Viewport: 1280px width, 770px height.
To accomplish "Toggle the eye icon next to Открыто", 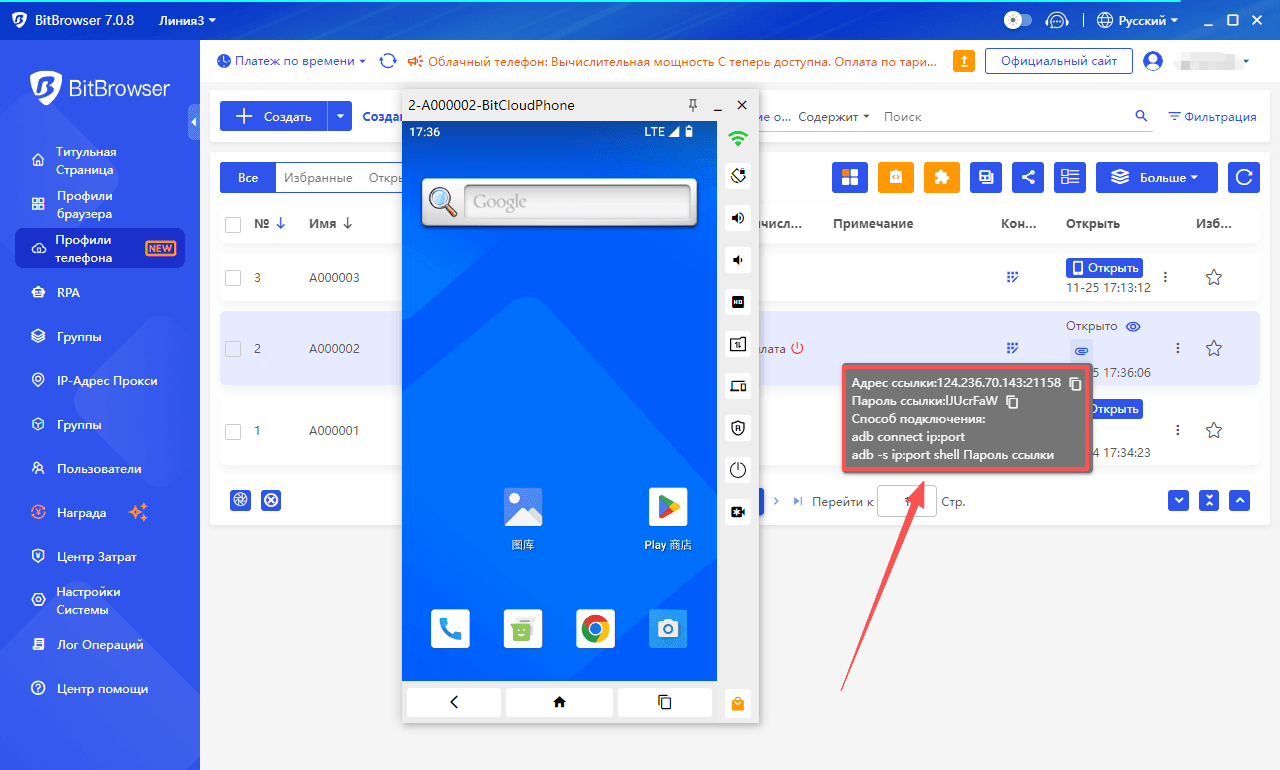I will pos(1133,326).
